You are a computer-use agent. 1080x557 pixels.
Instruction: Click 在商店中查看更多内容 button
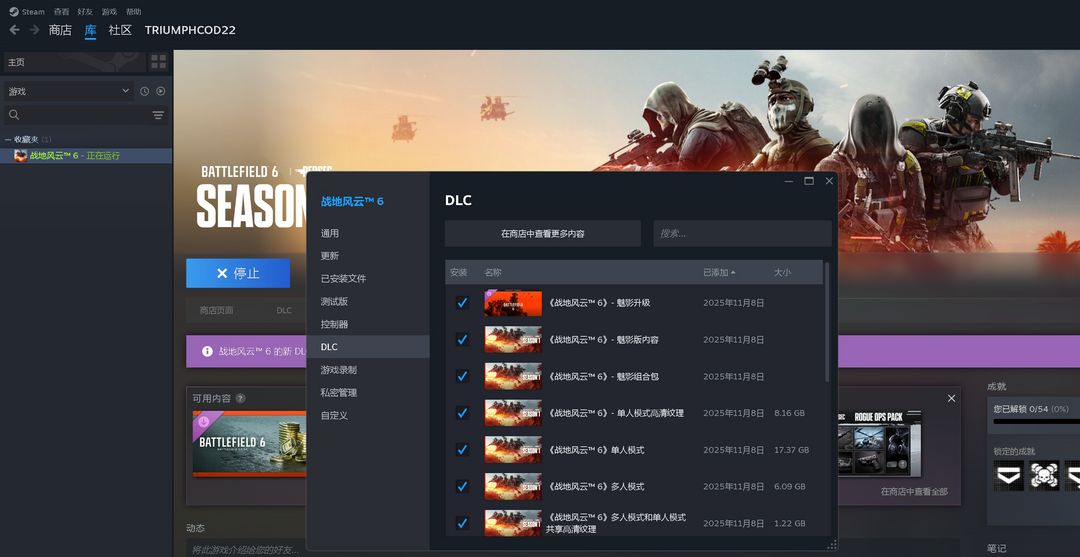tap(542, 234)
